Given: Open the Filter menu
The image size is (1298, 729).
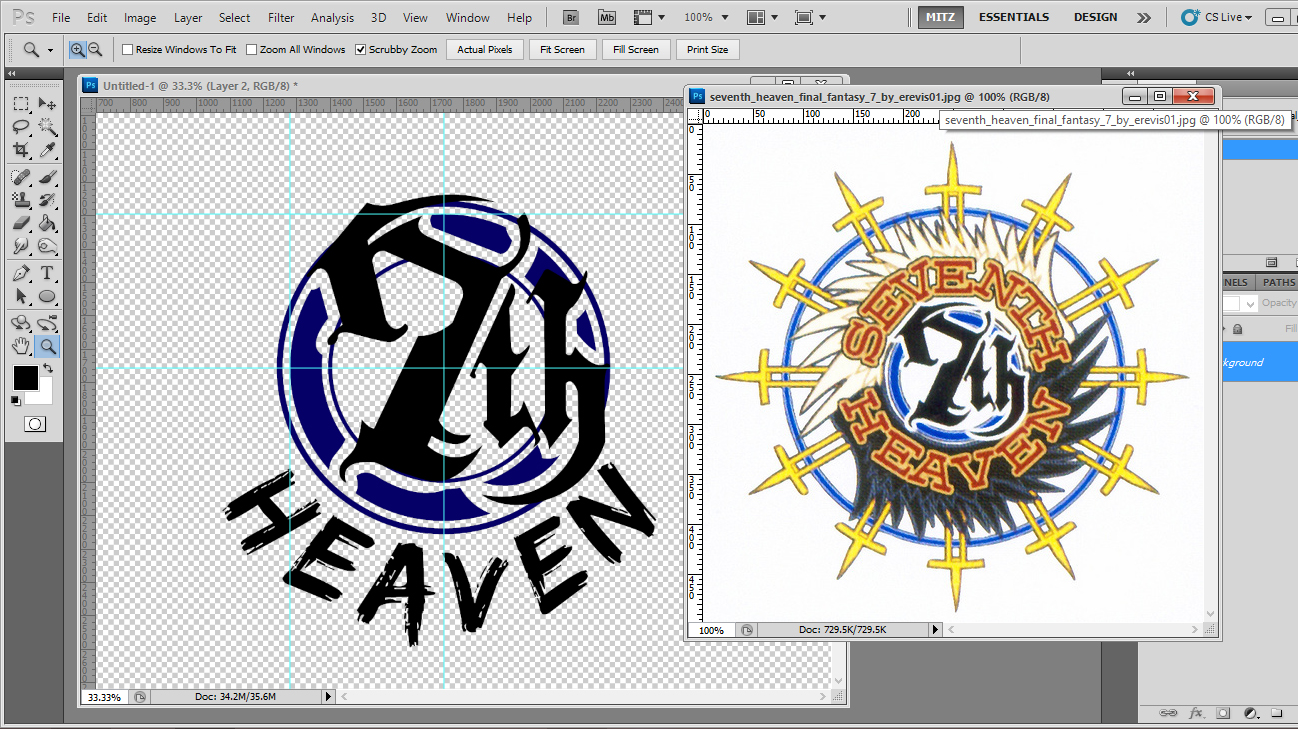Looking at the screenshot, I should 281,17.
